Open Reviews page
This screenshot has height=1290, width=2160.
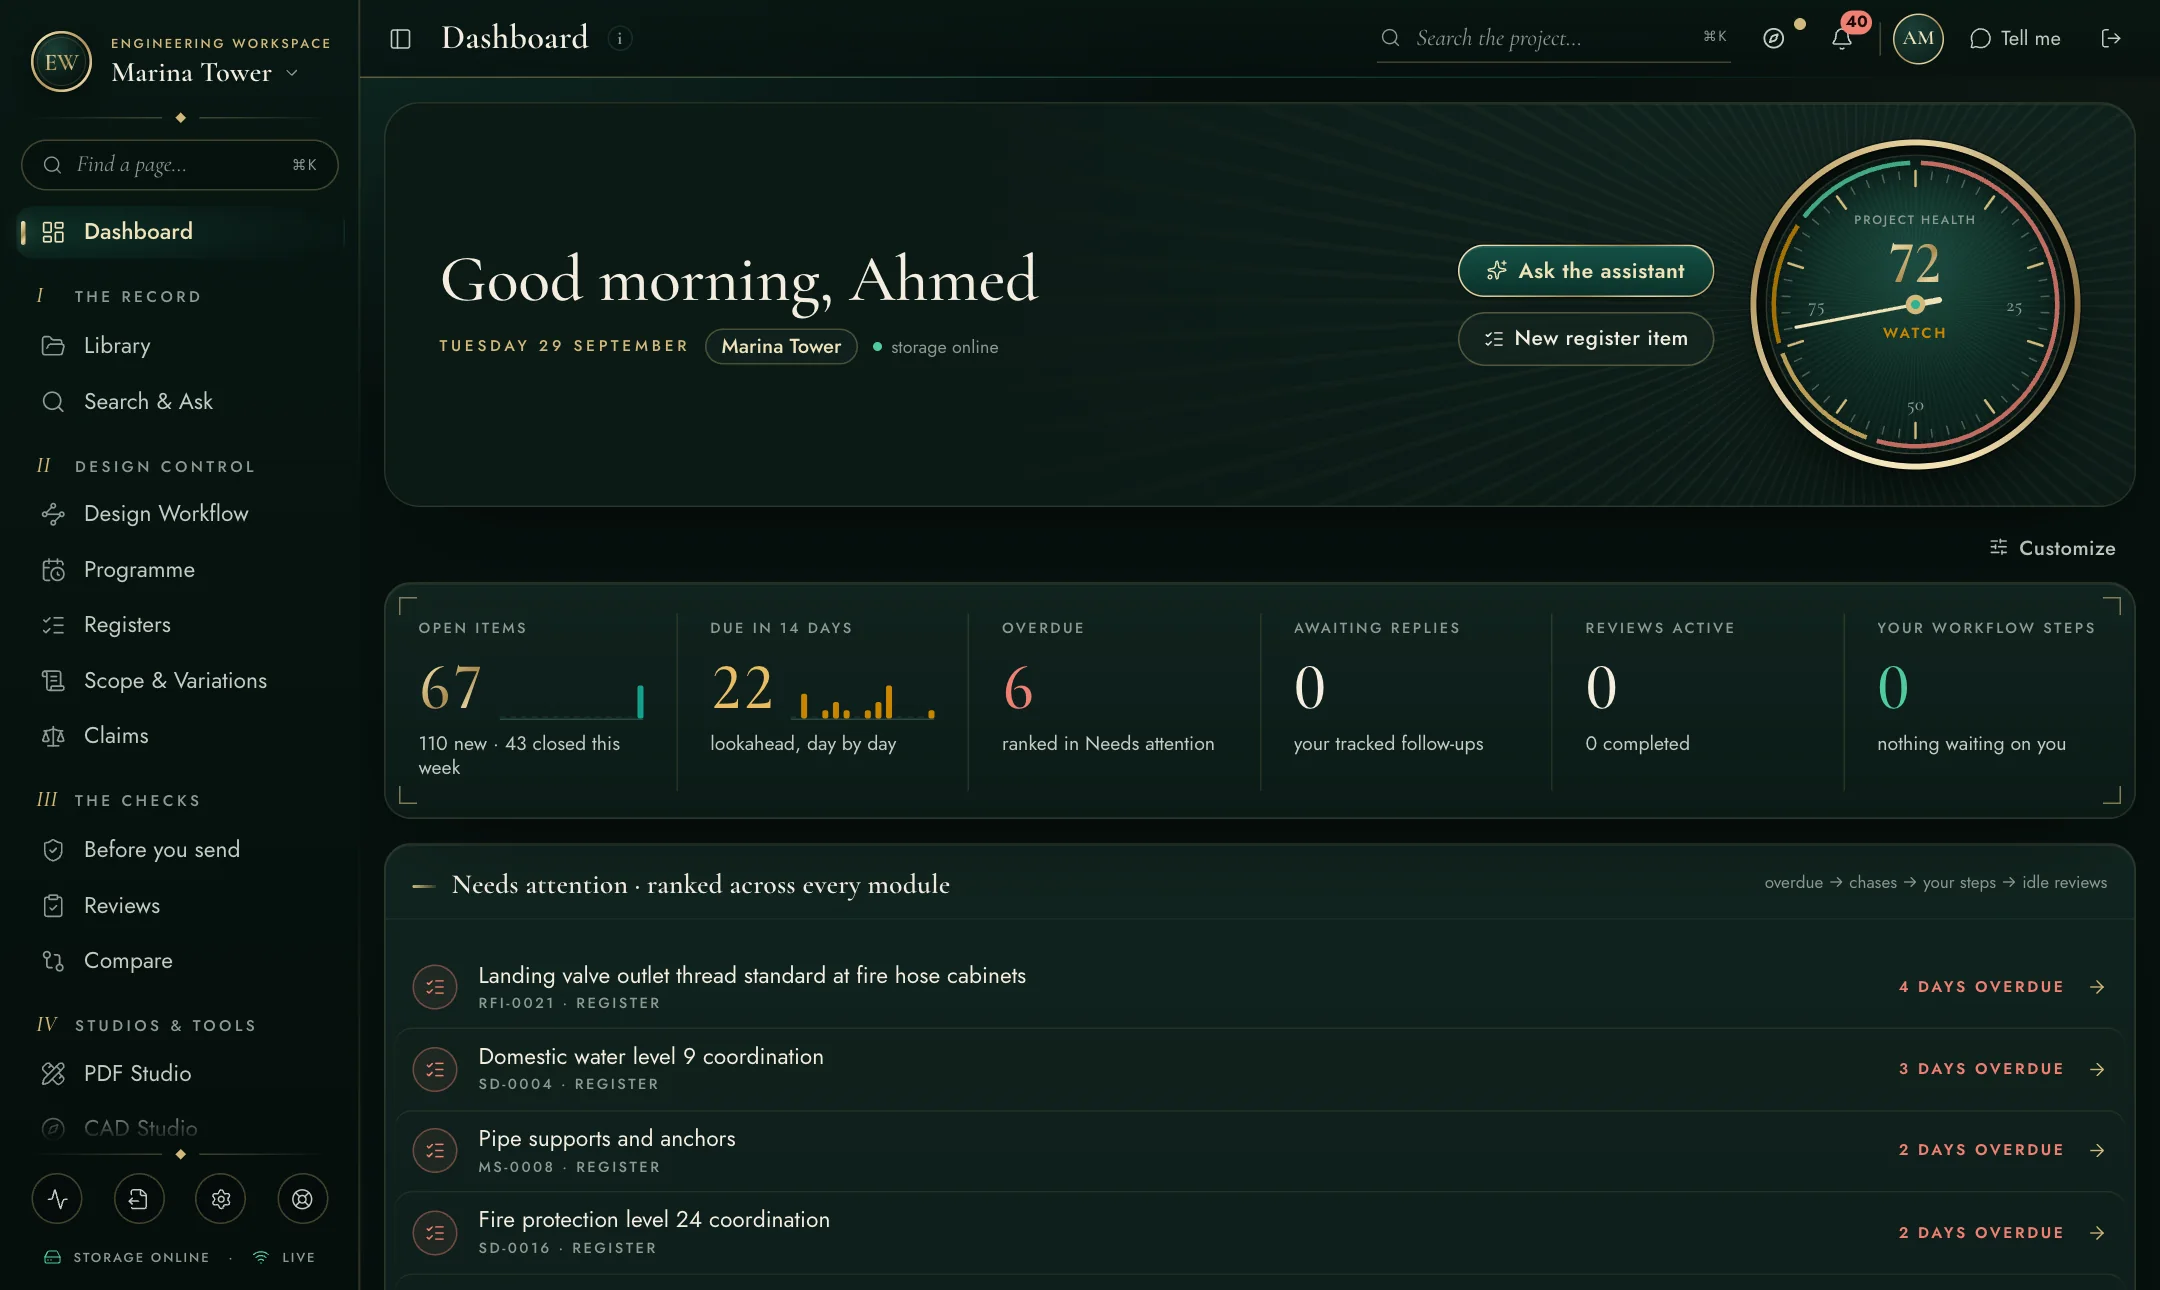pyautogui.click(x=180, y=906)
